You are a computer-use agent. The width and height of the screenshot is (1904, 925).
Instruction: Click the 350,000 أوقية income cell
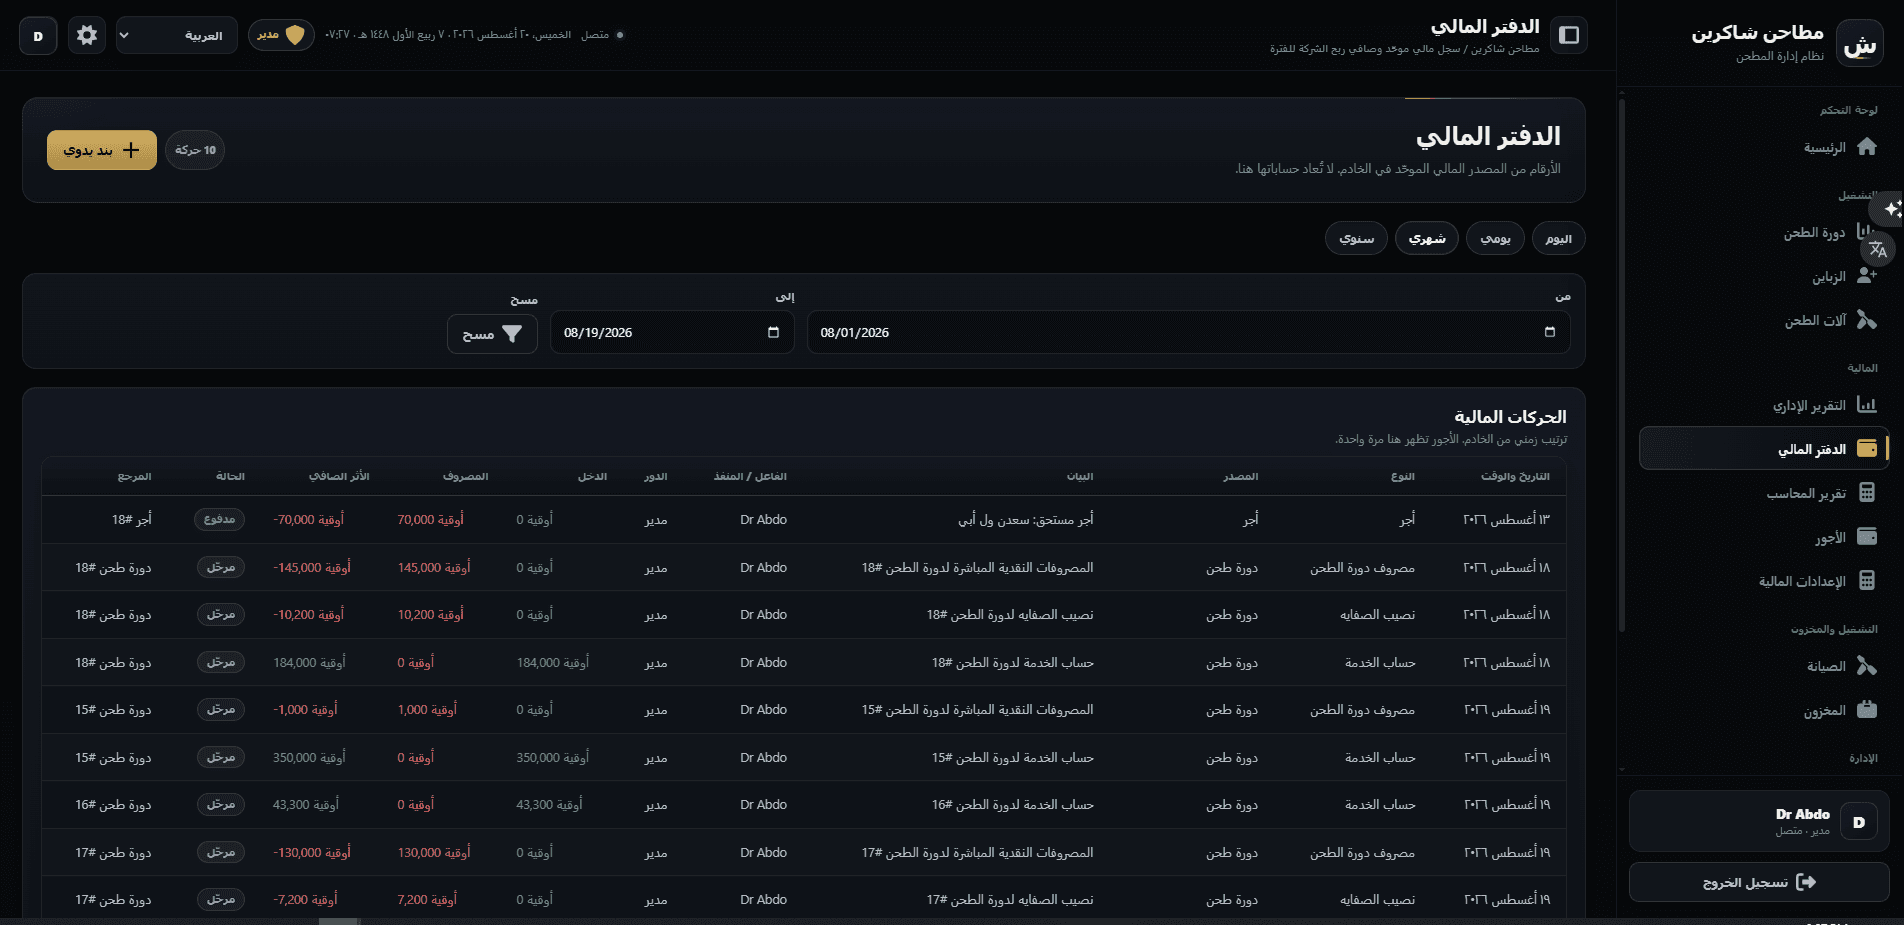click(x=552, y=758)
